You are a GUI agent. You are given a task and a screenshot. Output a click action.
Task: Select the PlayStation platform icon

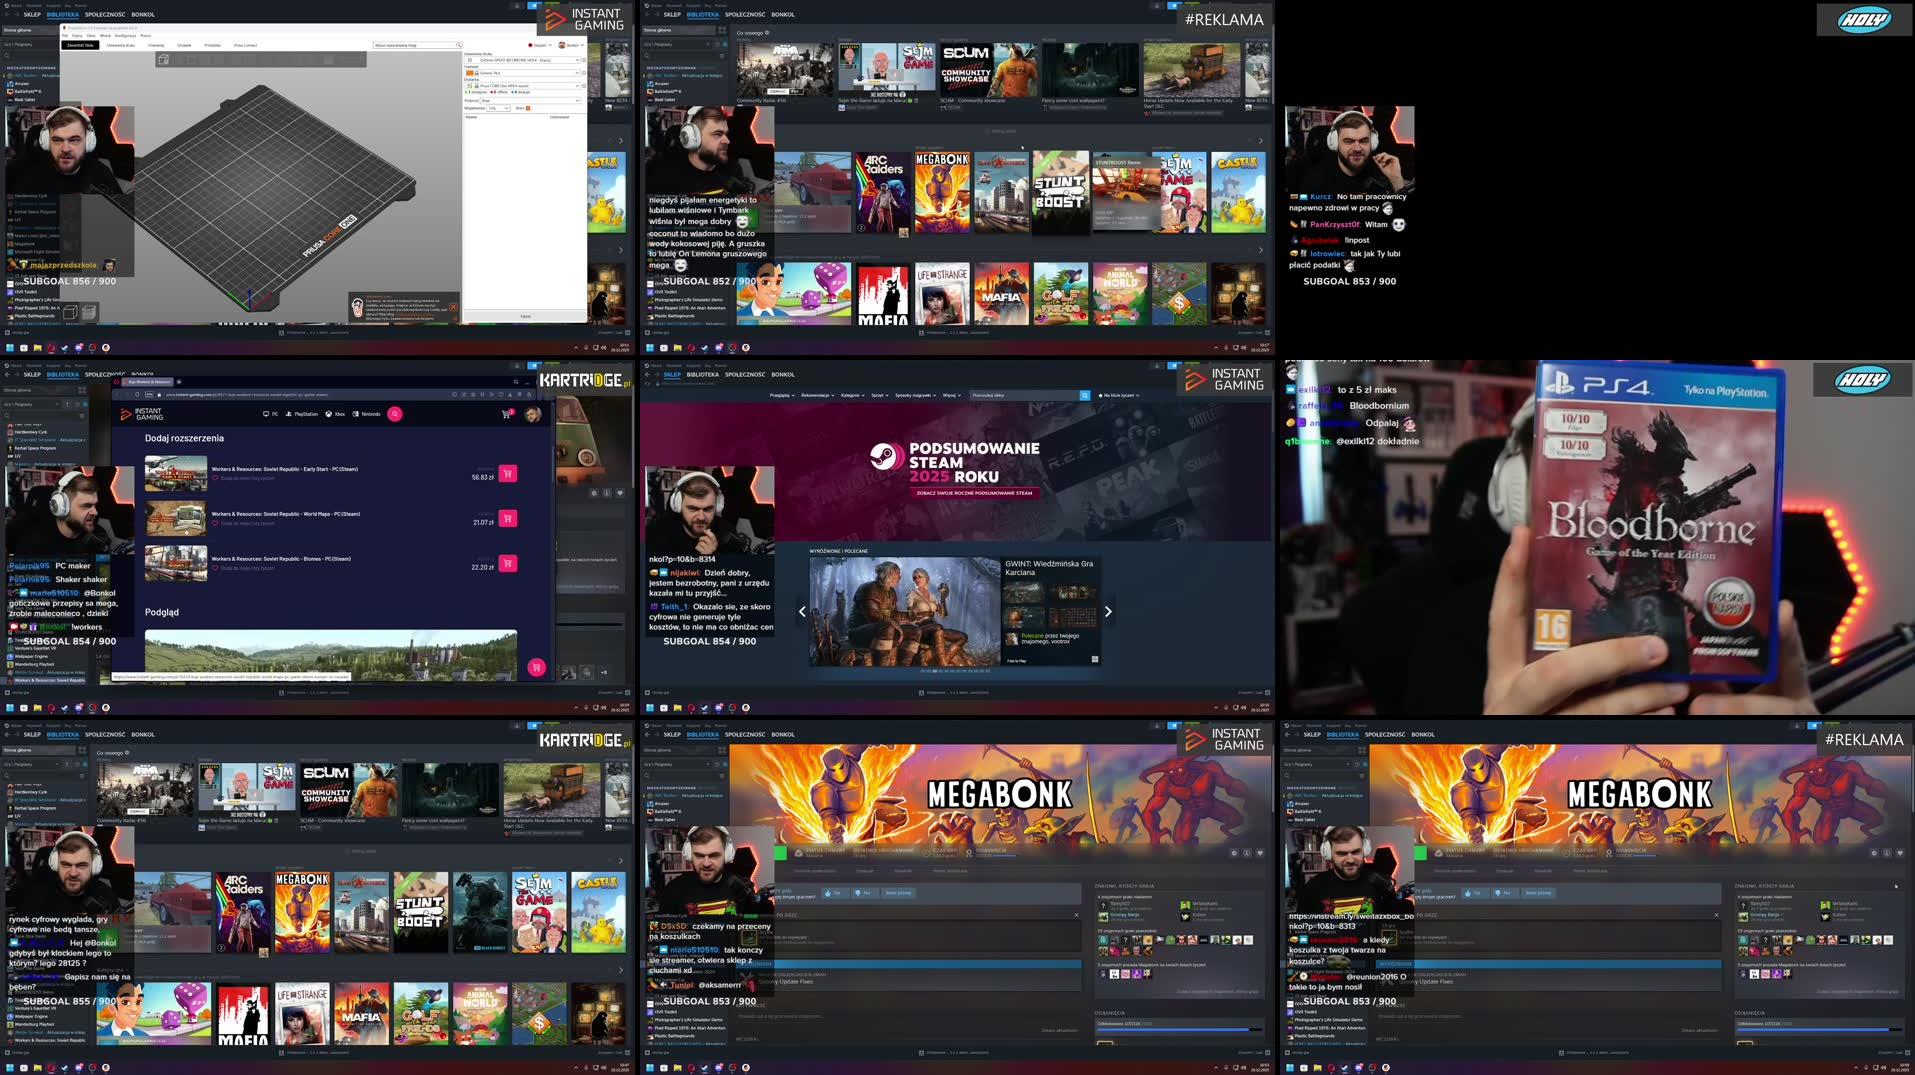pos(288,413)
